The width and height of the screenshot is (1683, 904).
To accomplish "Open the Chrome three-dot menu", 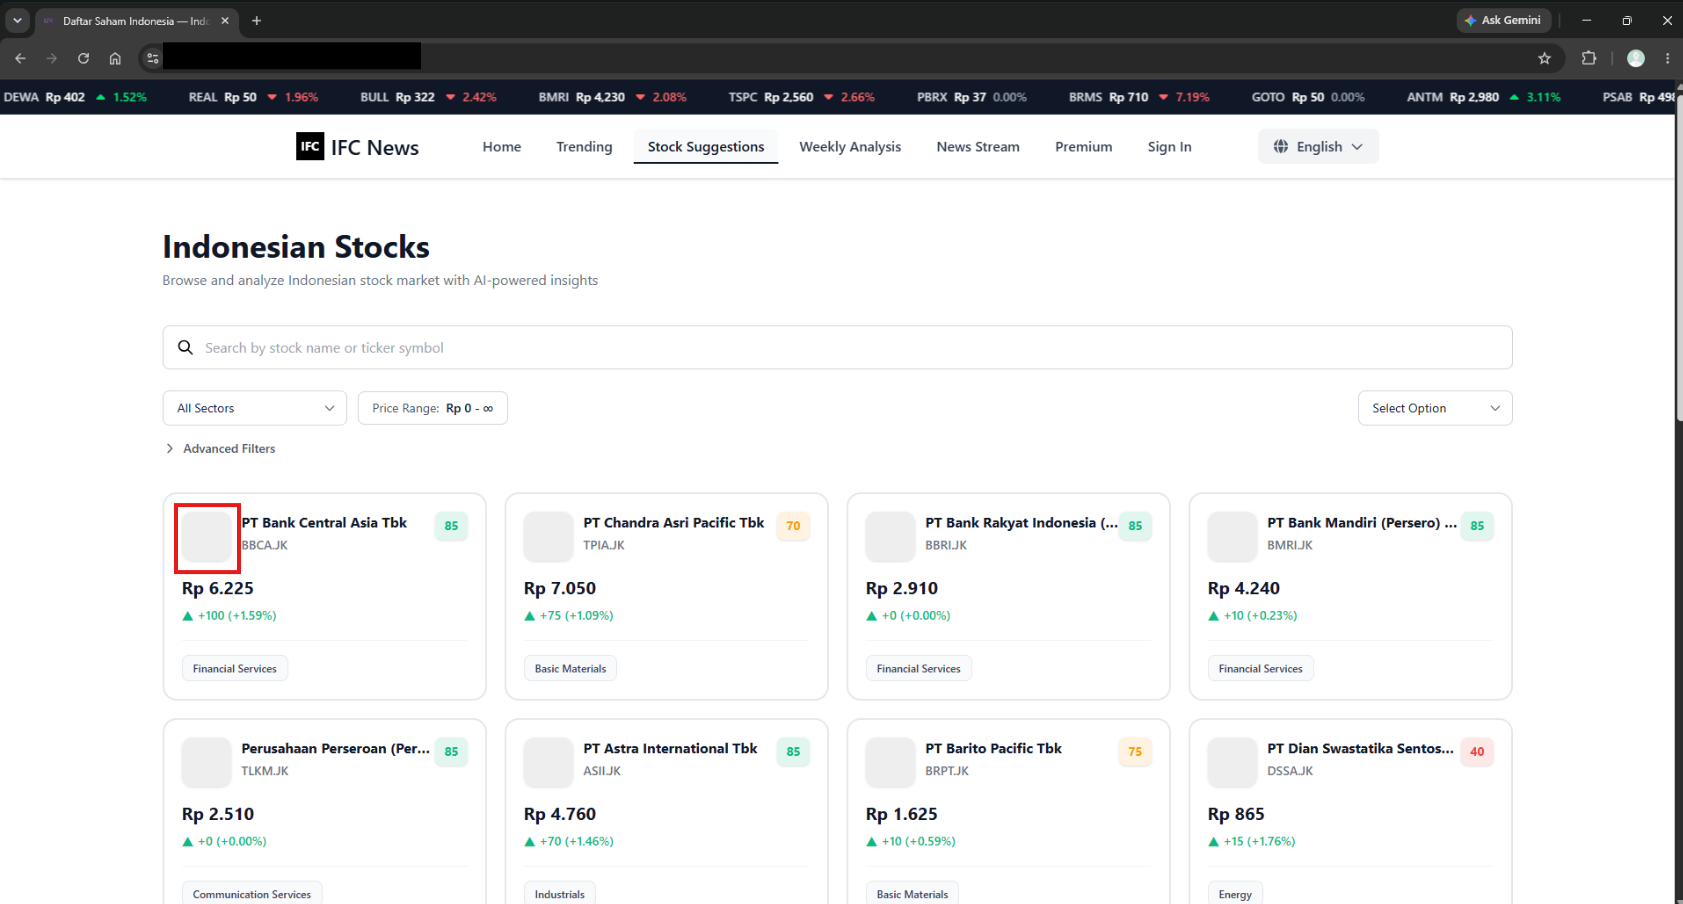I will pos(1667,58).
